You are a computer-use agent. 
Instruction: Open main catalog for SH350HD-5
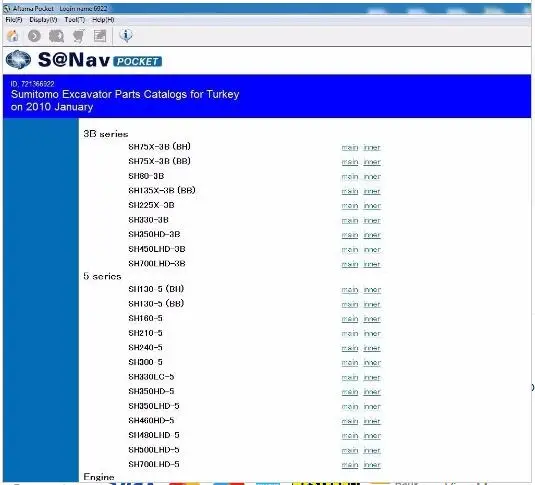point(350,392)
